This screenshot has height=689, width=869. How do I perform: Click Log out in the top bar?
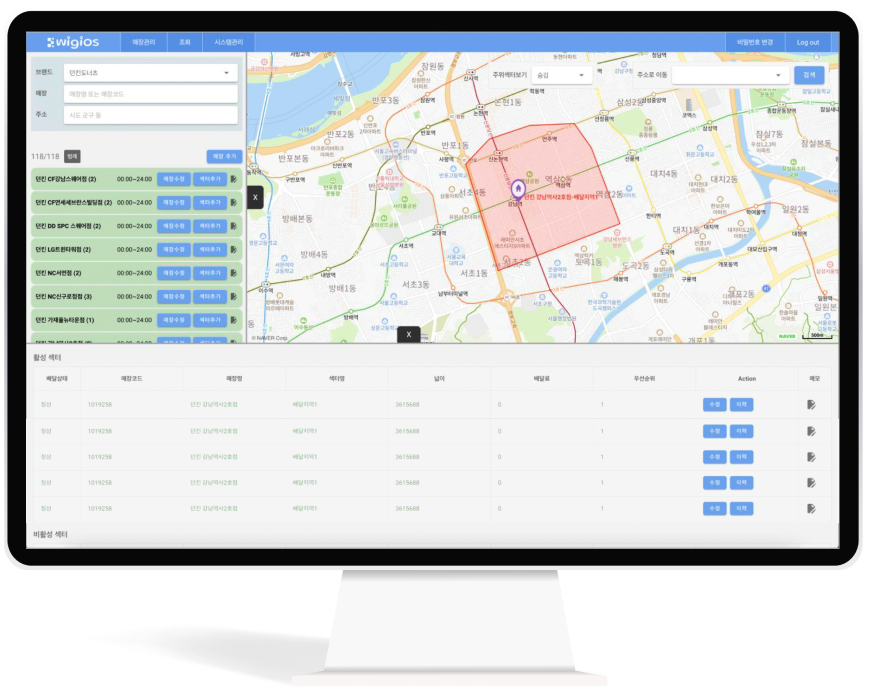click(807, 42)
